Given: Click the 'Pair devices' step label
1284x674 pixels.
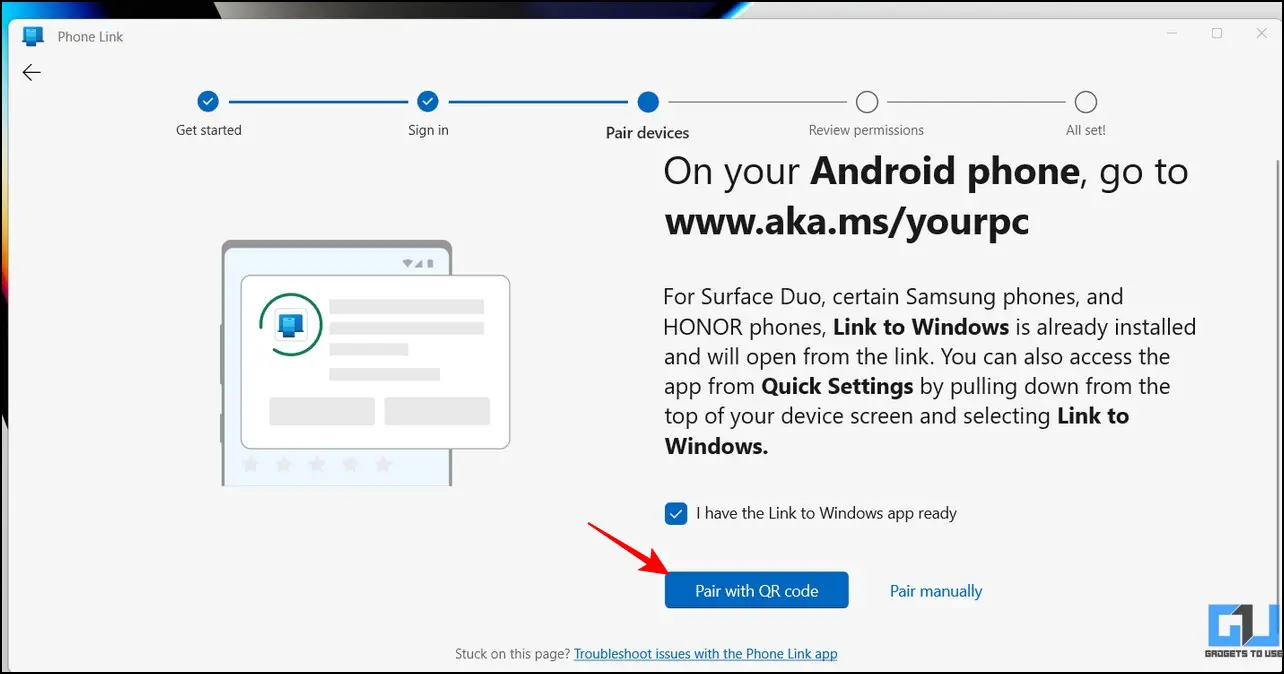Looking at the screenshot, I should [648, 132].
